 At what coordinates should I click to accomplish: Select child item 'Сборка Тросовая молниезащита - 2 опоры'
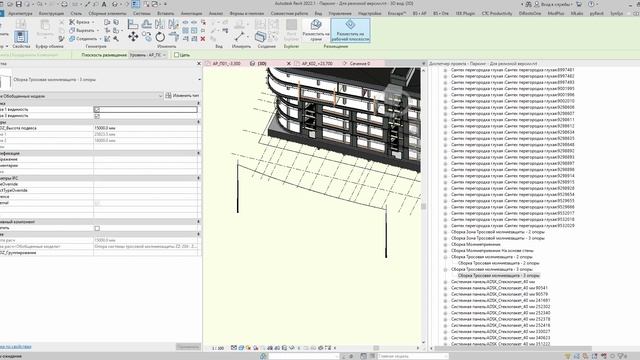[498, 263]
